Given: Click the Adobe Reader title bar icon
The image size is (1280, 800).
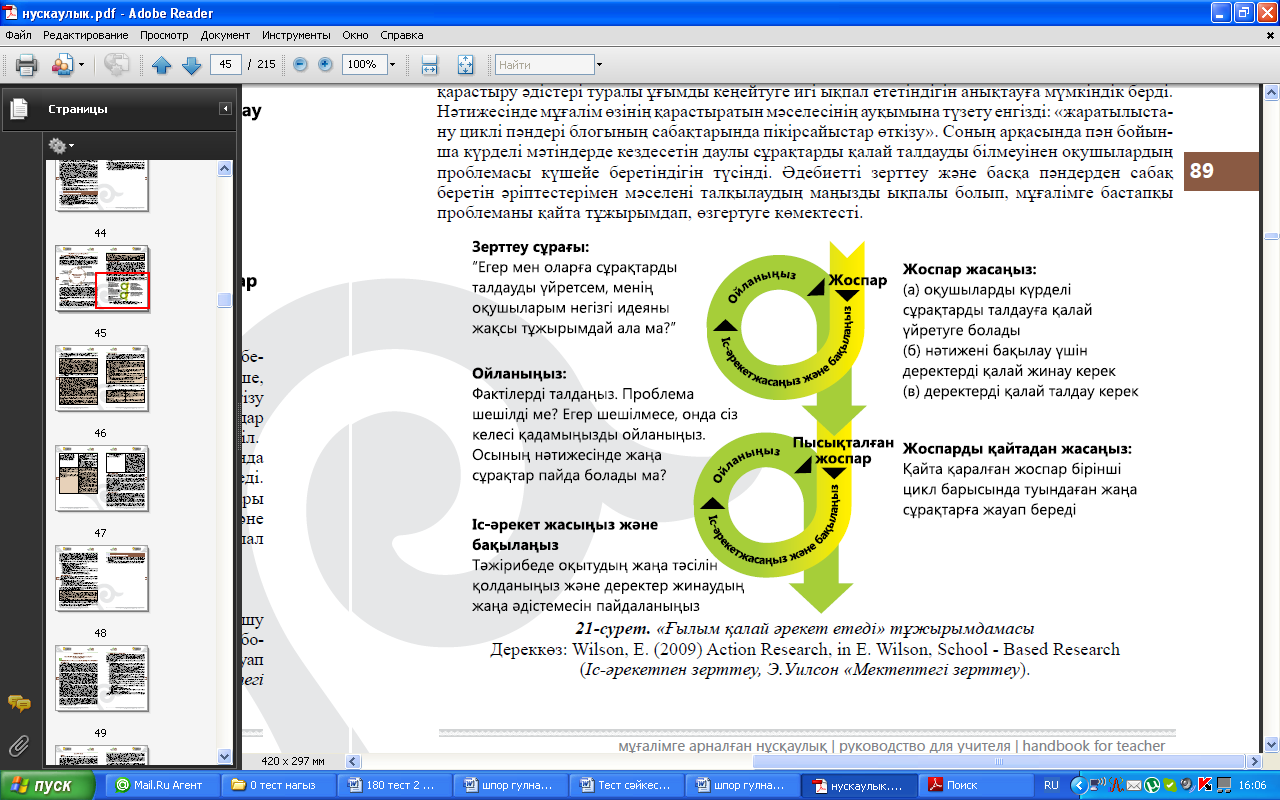Looking at the screenshot, I should point(11,13).
